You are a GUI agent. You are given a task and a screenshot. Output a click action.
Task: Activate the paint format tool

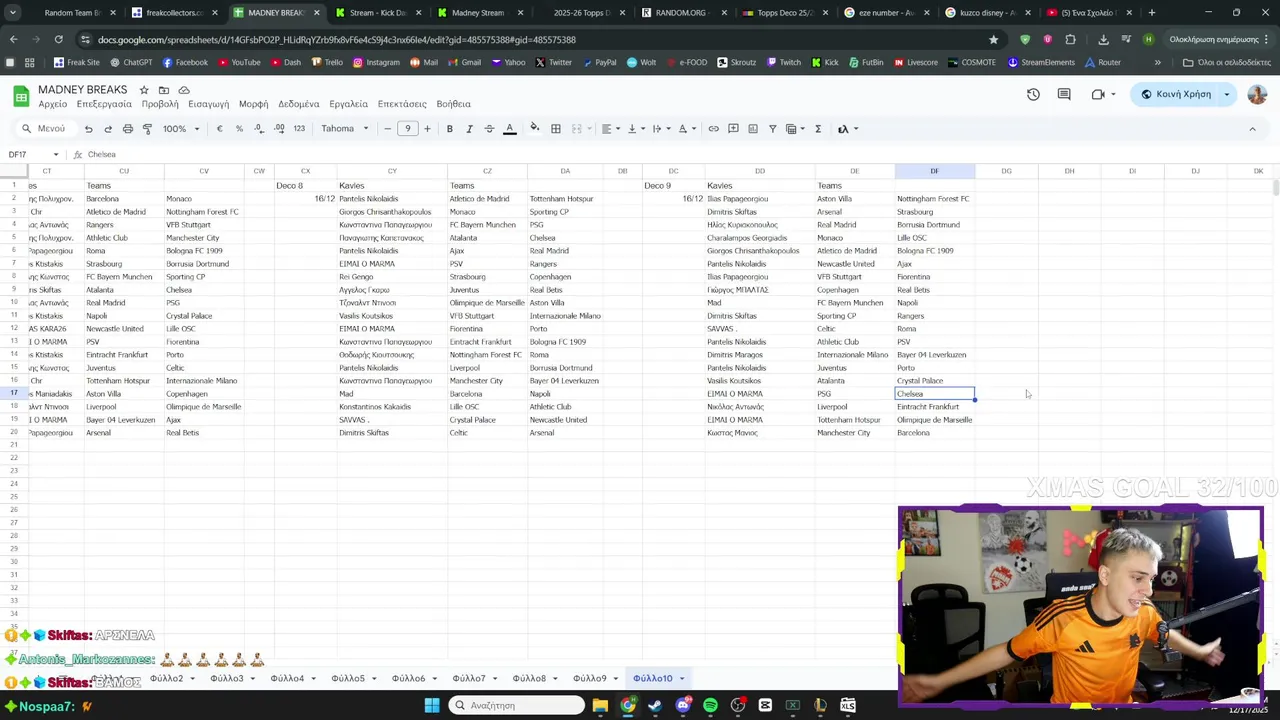point(147,129)
